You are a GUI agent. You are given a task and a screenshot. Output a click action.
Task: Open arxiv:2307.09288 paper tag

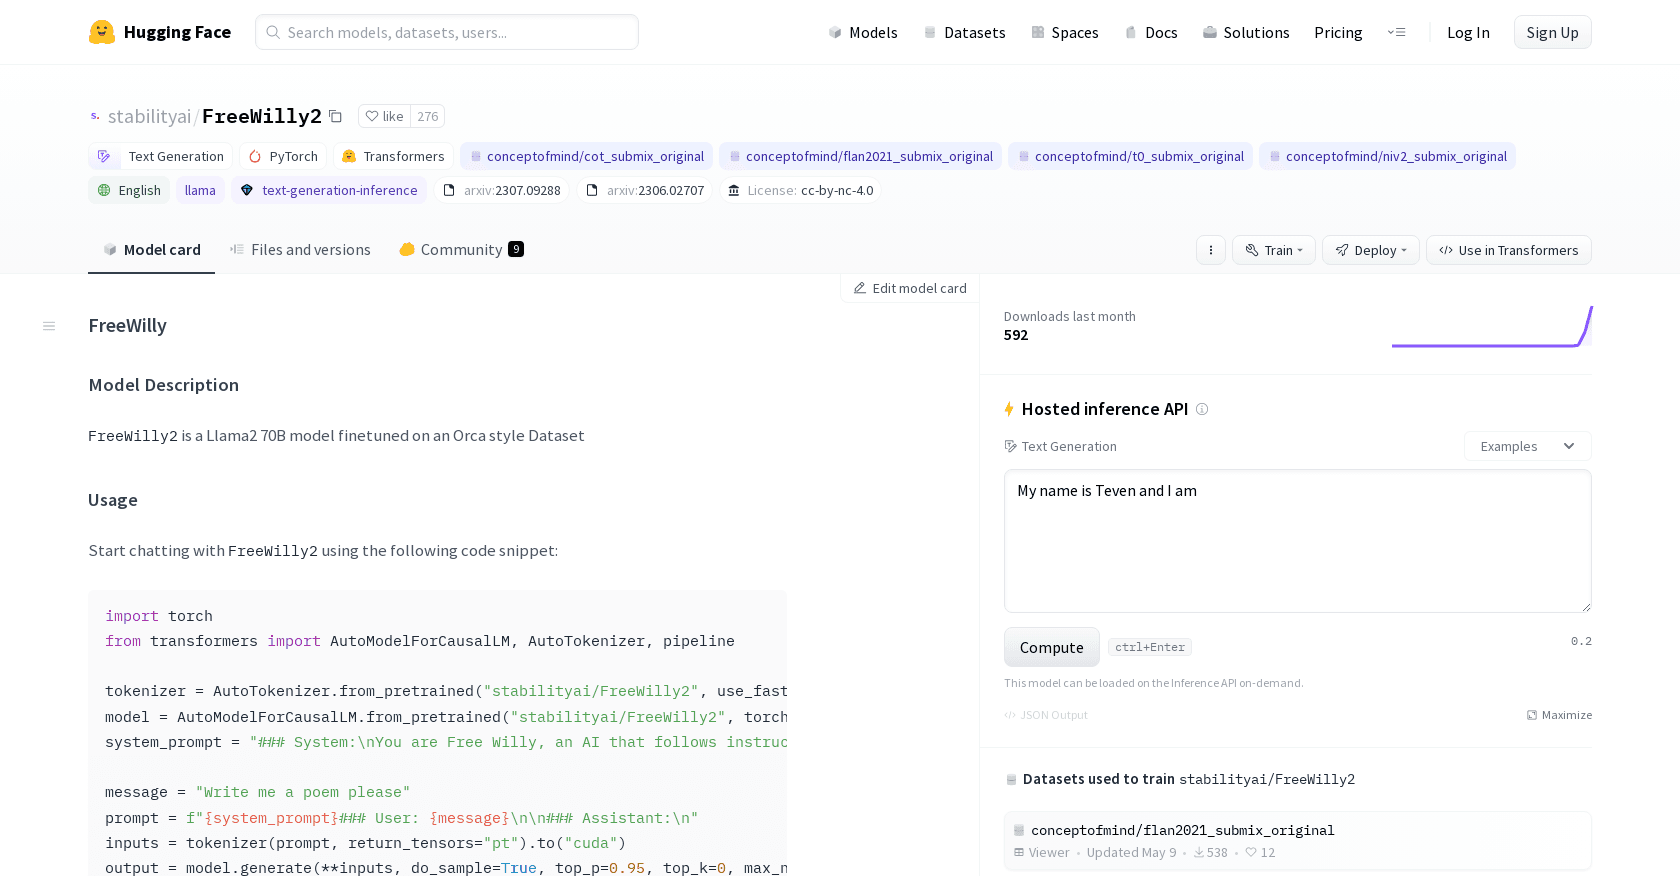(502, 190)
